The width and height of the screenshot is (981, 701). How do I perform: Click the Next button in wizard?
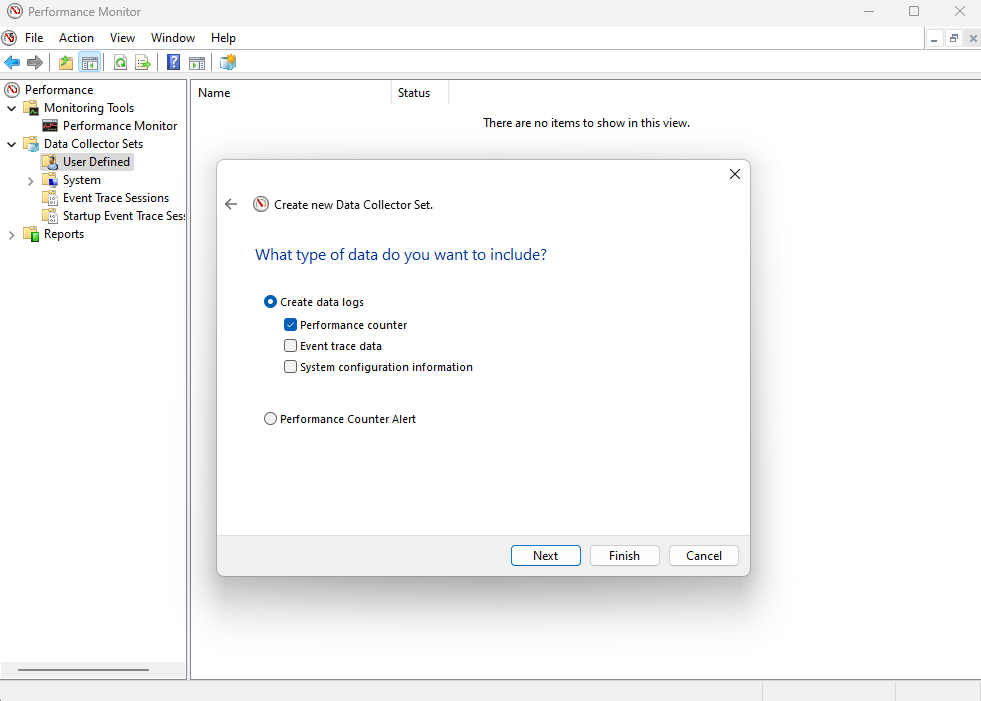click(545, 556)
